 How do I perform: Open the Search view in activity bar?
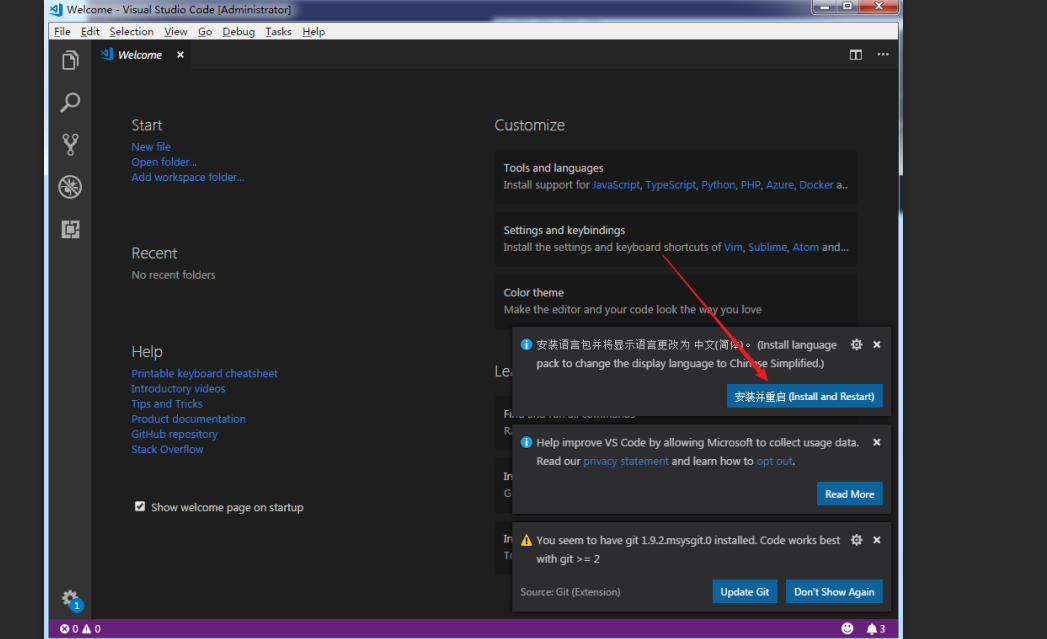coord(70,102)
